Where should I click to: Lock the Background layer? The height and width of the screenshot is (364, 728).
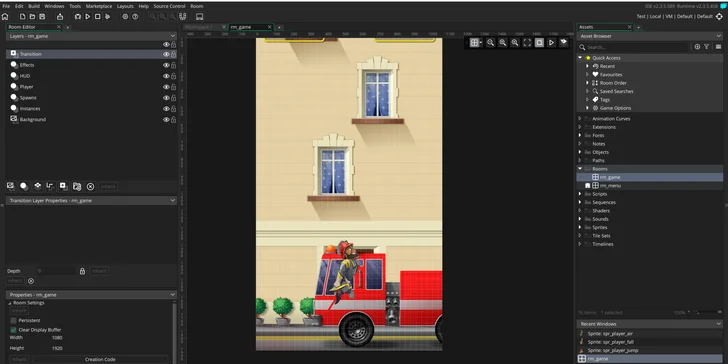(173, 120)
